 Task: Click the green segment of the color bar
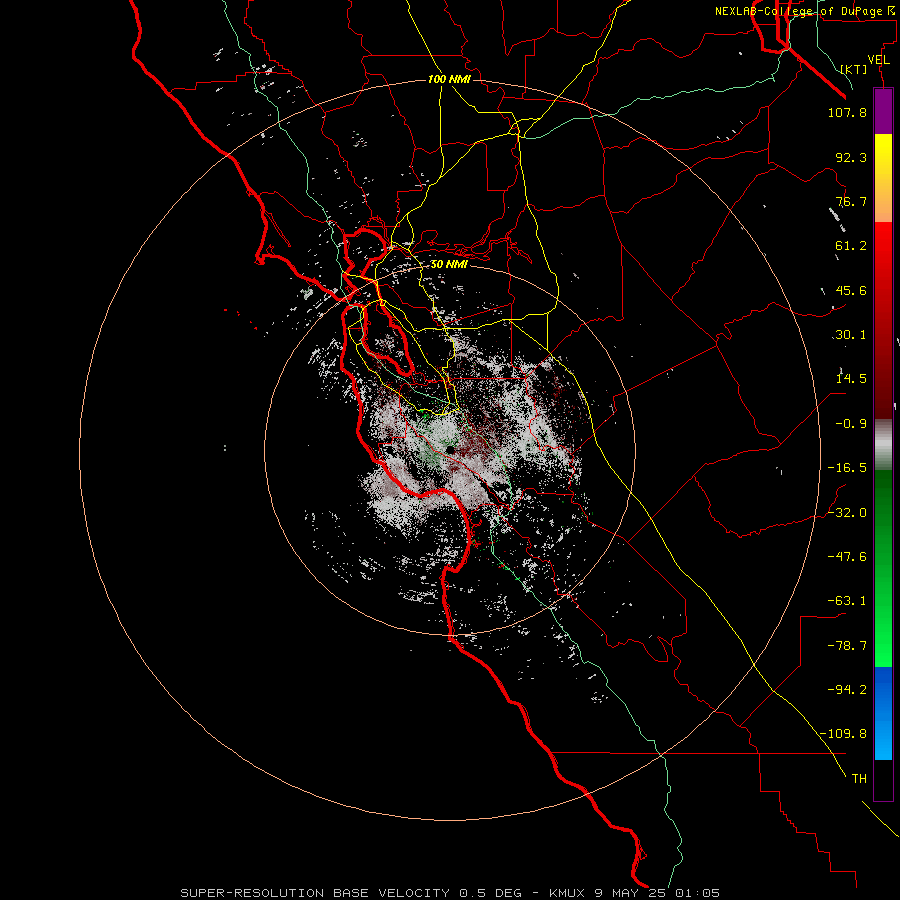(x=883, y=568)
